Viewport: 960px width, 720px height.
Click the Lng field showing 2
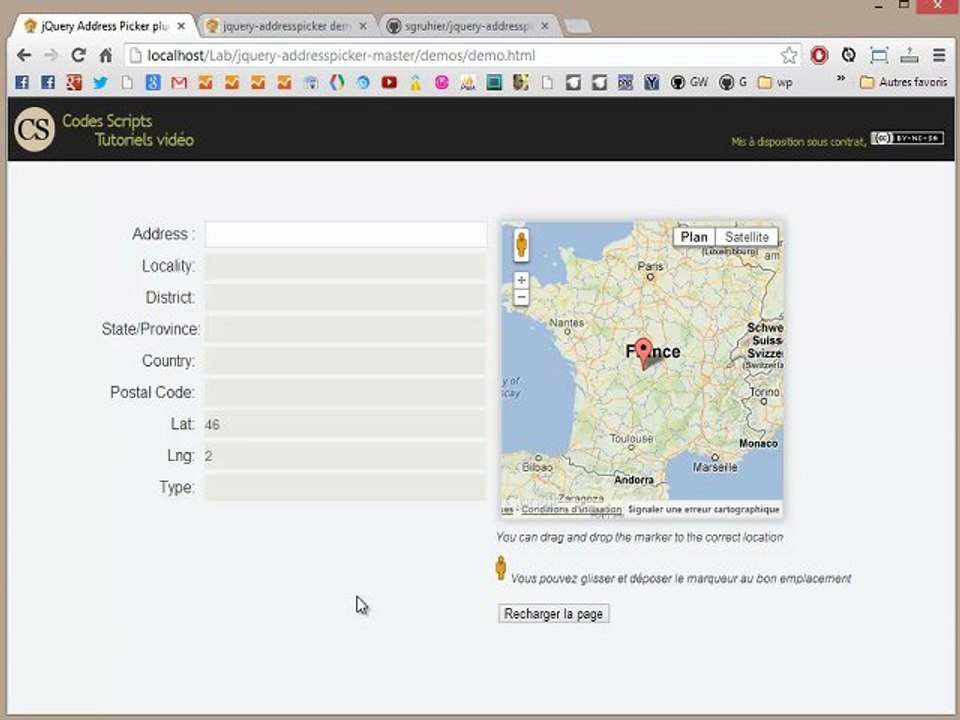point(346,456)
